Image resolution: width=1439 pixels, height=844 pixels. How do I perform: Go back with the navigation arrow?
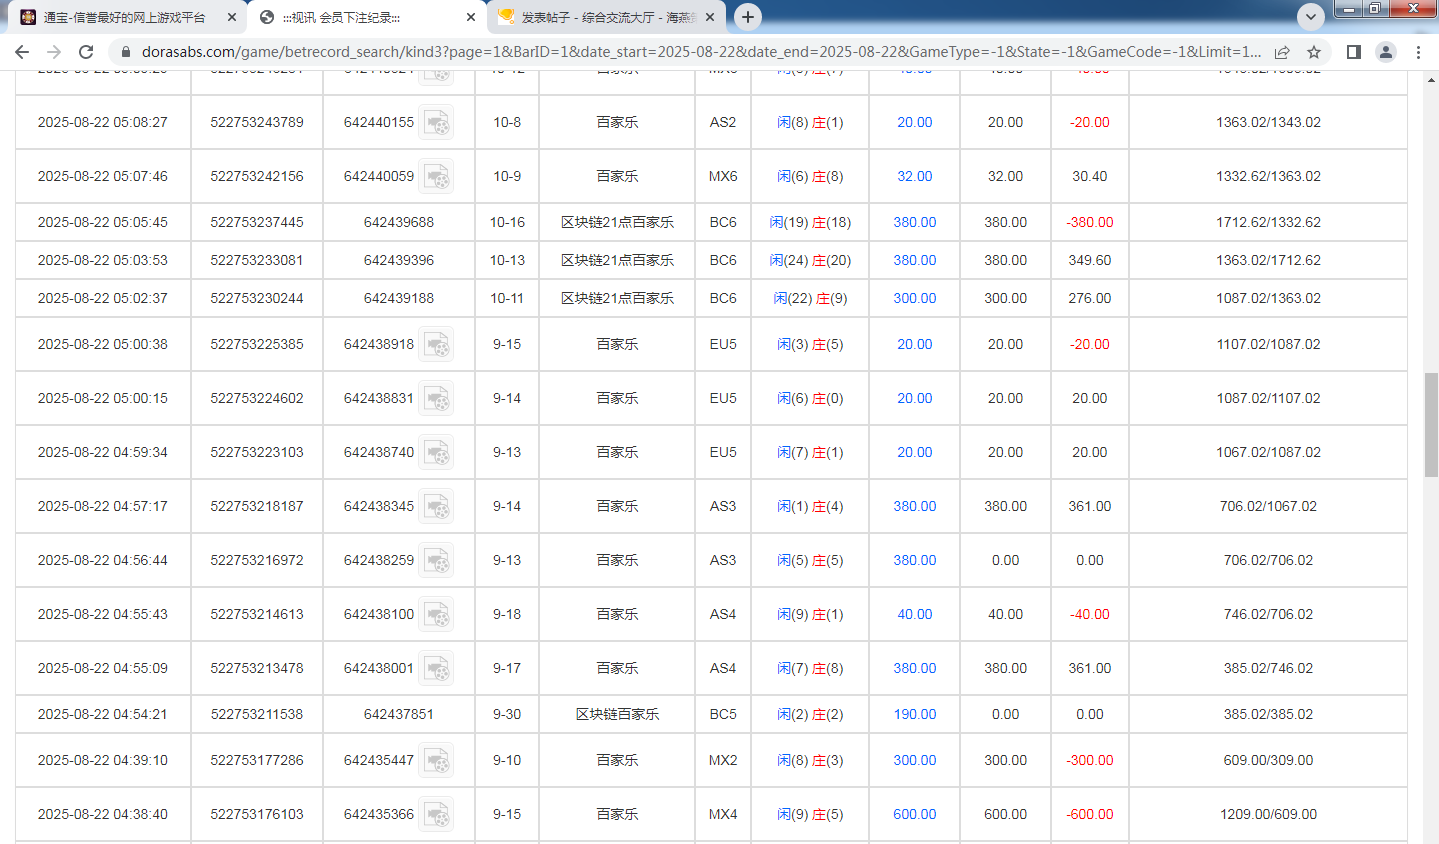(22, 51)
